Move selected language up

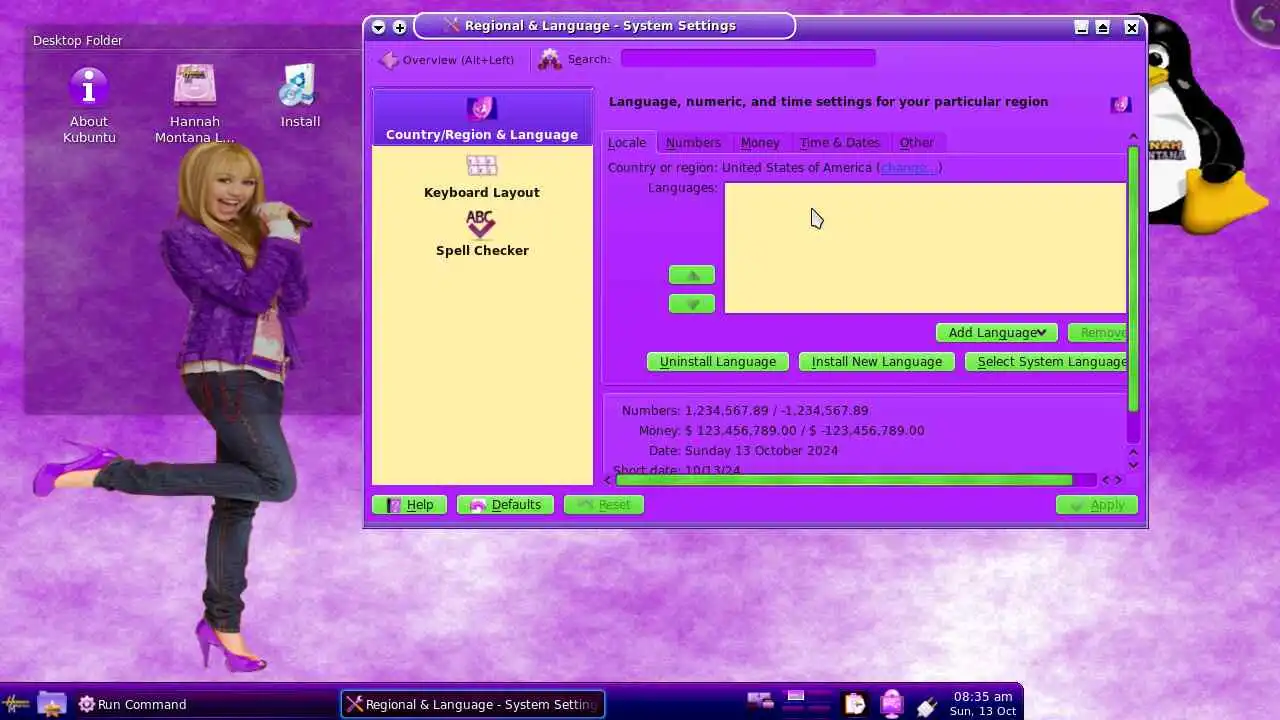click(692, 275)
